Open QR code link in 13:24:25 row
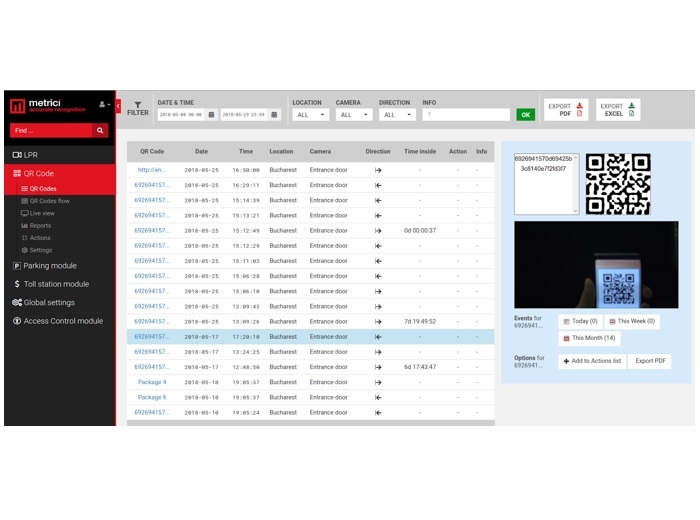Viewport: 700px width, 520px height. point(152,352)
